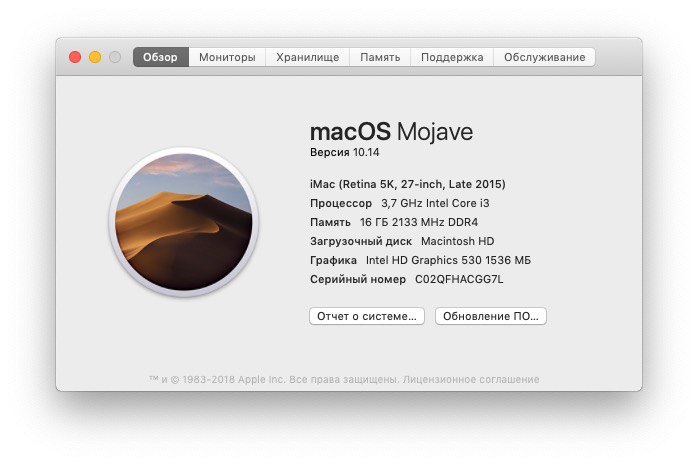Image resolution: width=698 pixels, height=465 pixels.
Task: Click the Версия 10.14 text
Action: (345, 153)
